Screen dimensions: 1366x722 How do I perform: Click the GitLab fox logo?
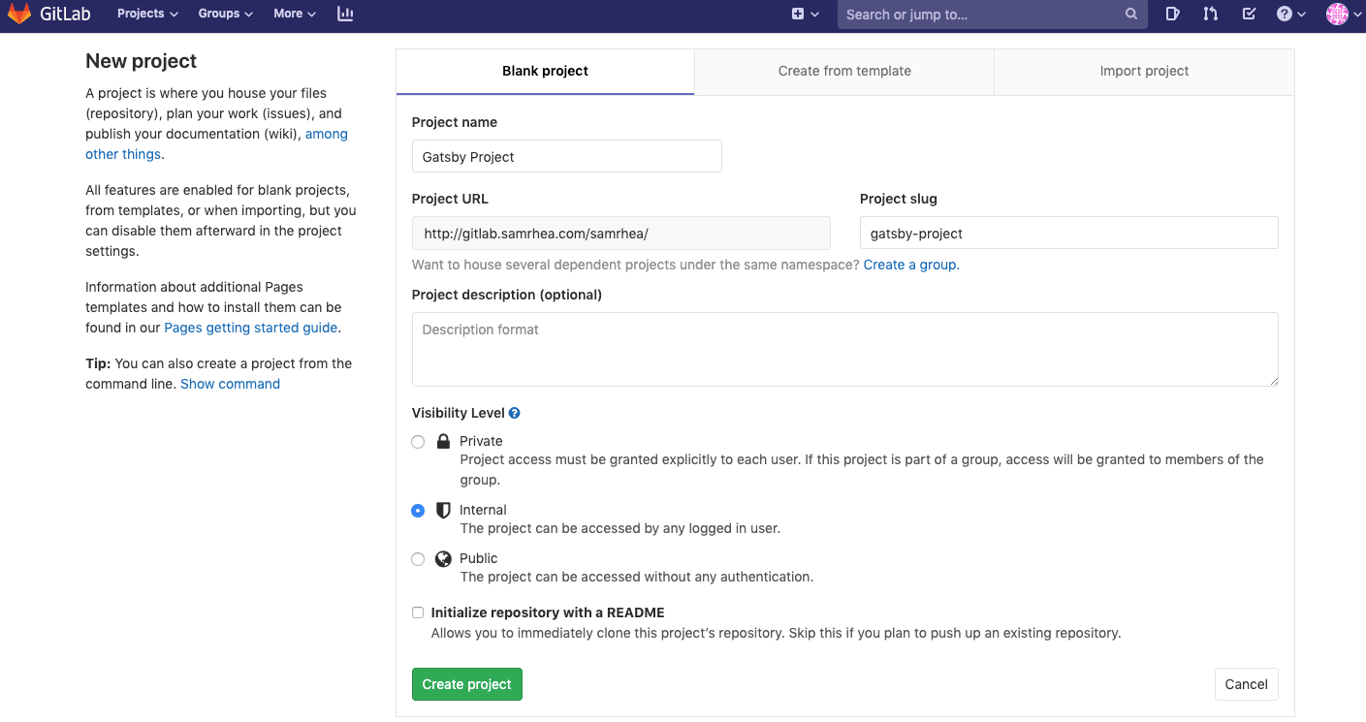coord(20,14)
